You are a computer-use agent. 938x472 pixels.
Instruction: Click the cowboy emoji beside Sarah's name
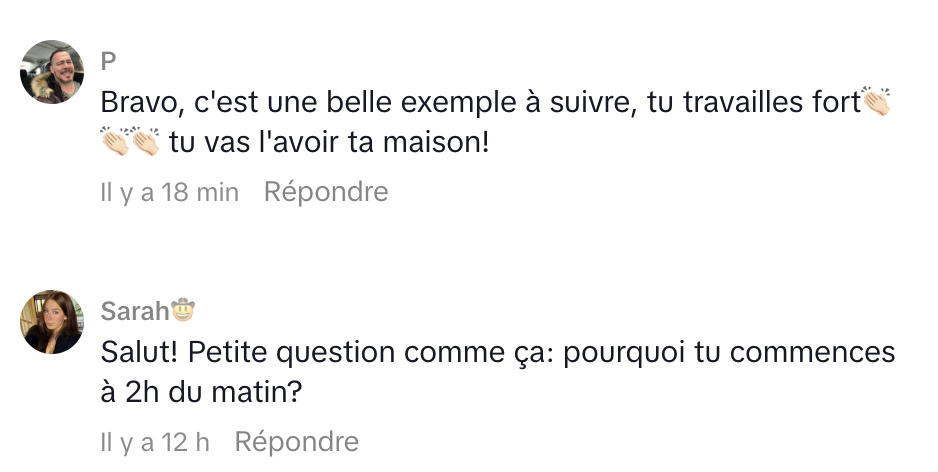[182, 311]
